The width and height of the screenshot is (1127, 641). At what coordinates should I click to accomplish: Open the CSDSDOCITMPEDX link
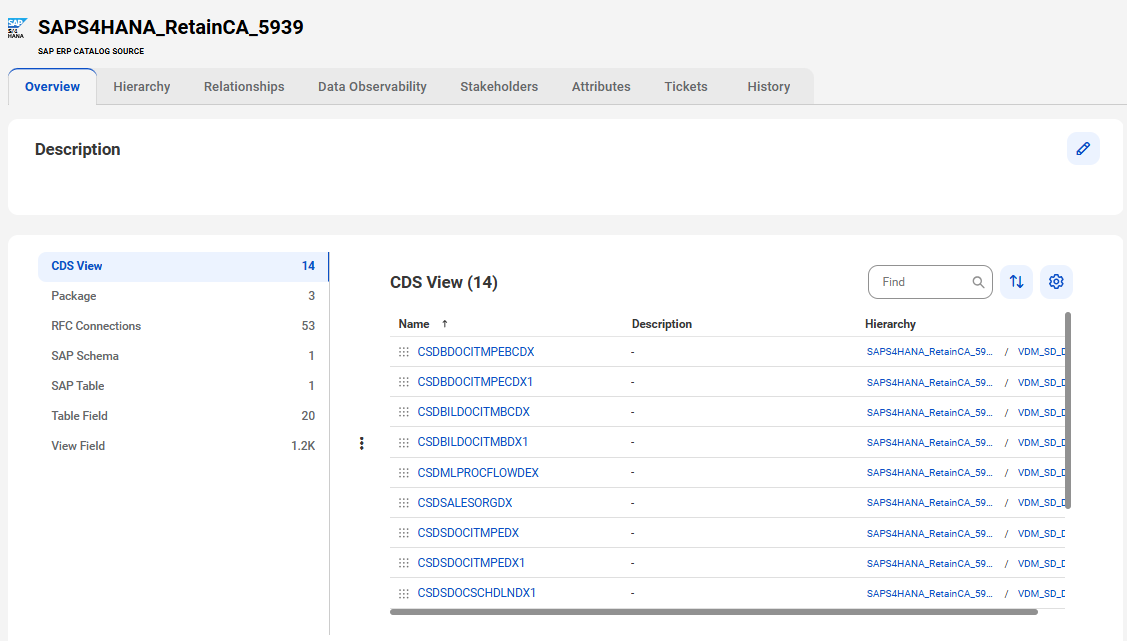tap(468, 533)
